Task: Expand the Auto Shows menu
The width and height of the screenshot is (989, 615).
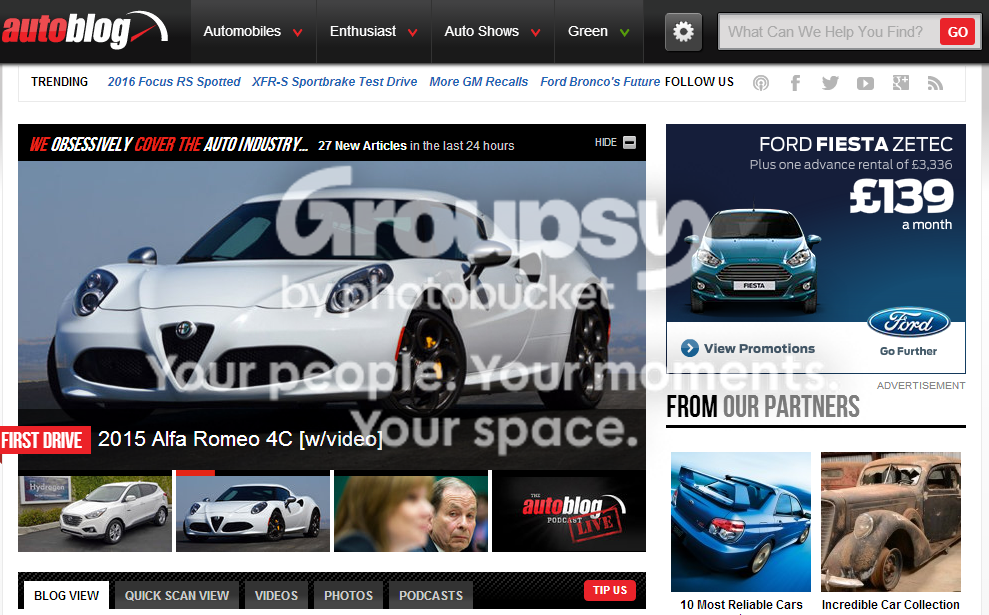Action: click(492, 32)
